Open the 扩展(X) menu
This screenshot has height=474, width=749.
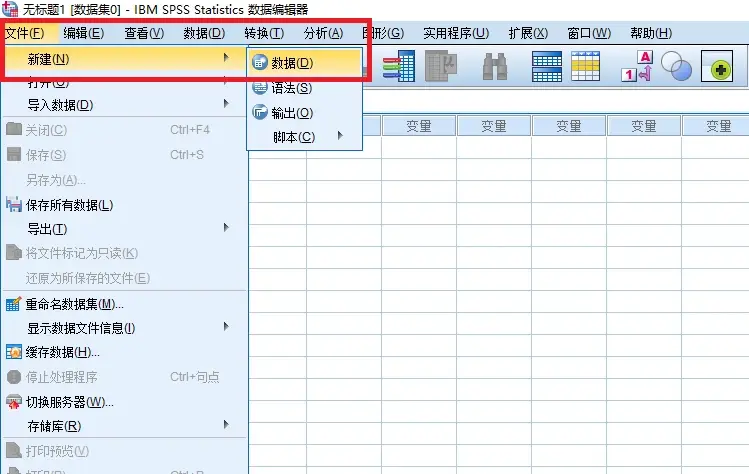[528, 33]
